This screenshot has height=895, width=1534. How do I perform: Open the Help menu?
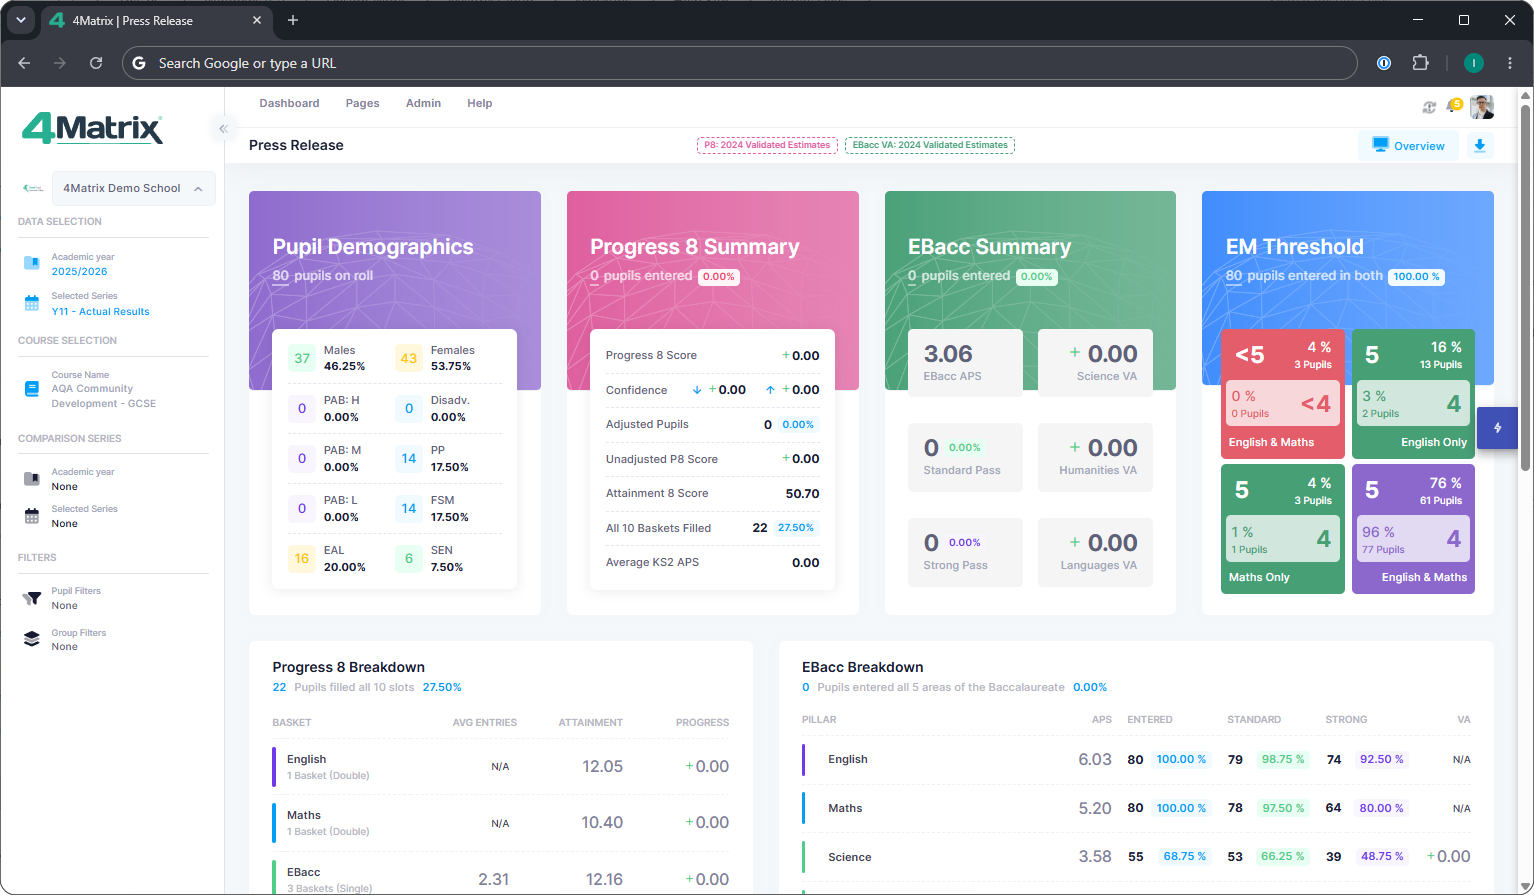[479, 103]
